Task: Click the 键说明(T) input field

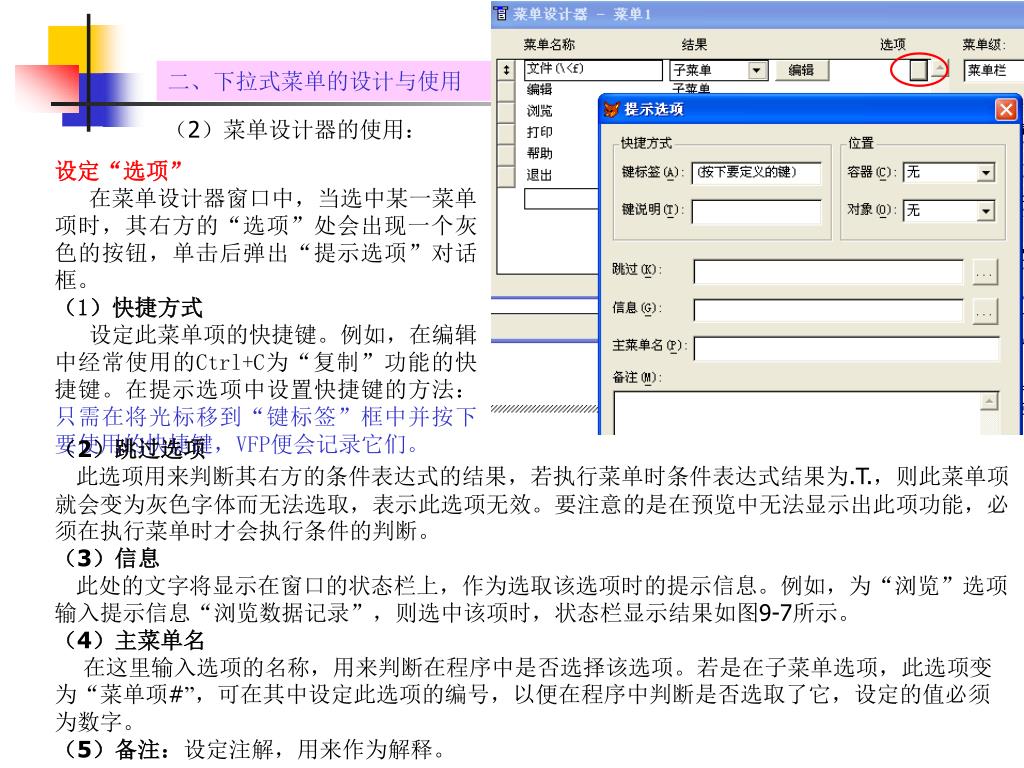Action: (x=756, y=212)
